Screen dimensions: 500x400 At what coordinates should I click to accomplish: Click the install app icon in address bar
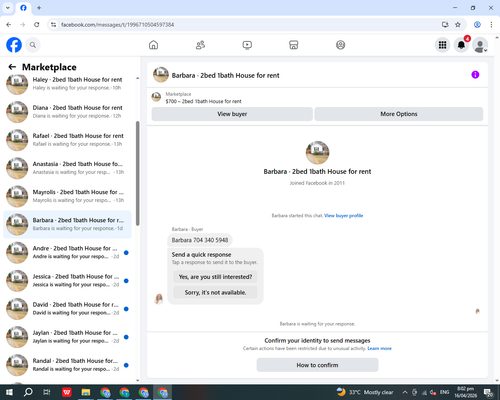(445, 25)
